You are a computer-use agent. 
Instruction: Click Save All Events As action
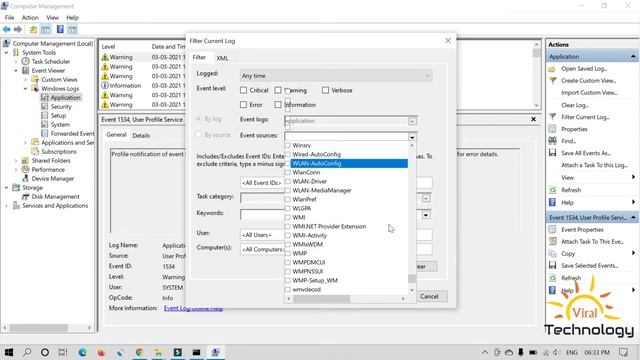pyautogui.click(x=586, y=153)
